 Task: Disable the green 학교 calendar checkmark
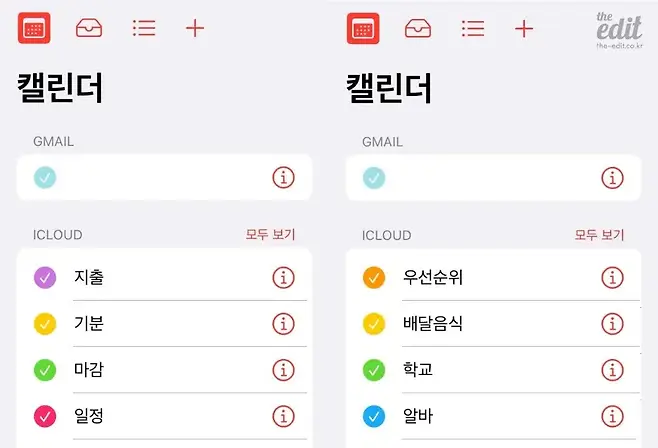coord(374,370)
